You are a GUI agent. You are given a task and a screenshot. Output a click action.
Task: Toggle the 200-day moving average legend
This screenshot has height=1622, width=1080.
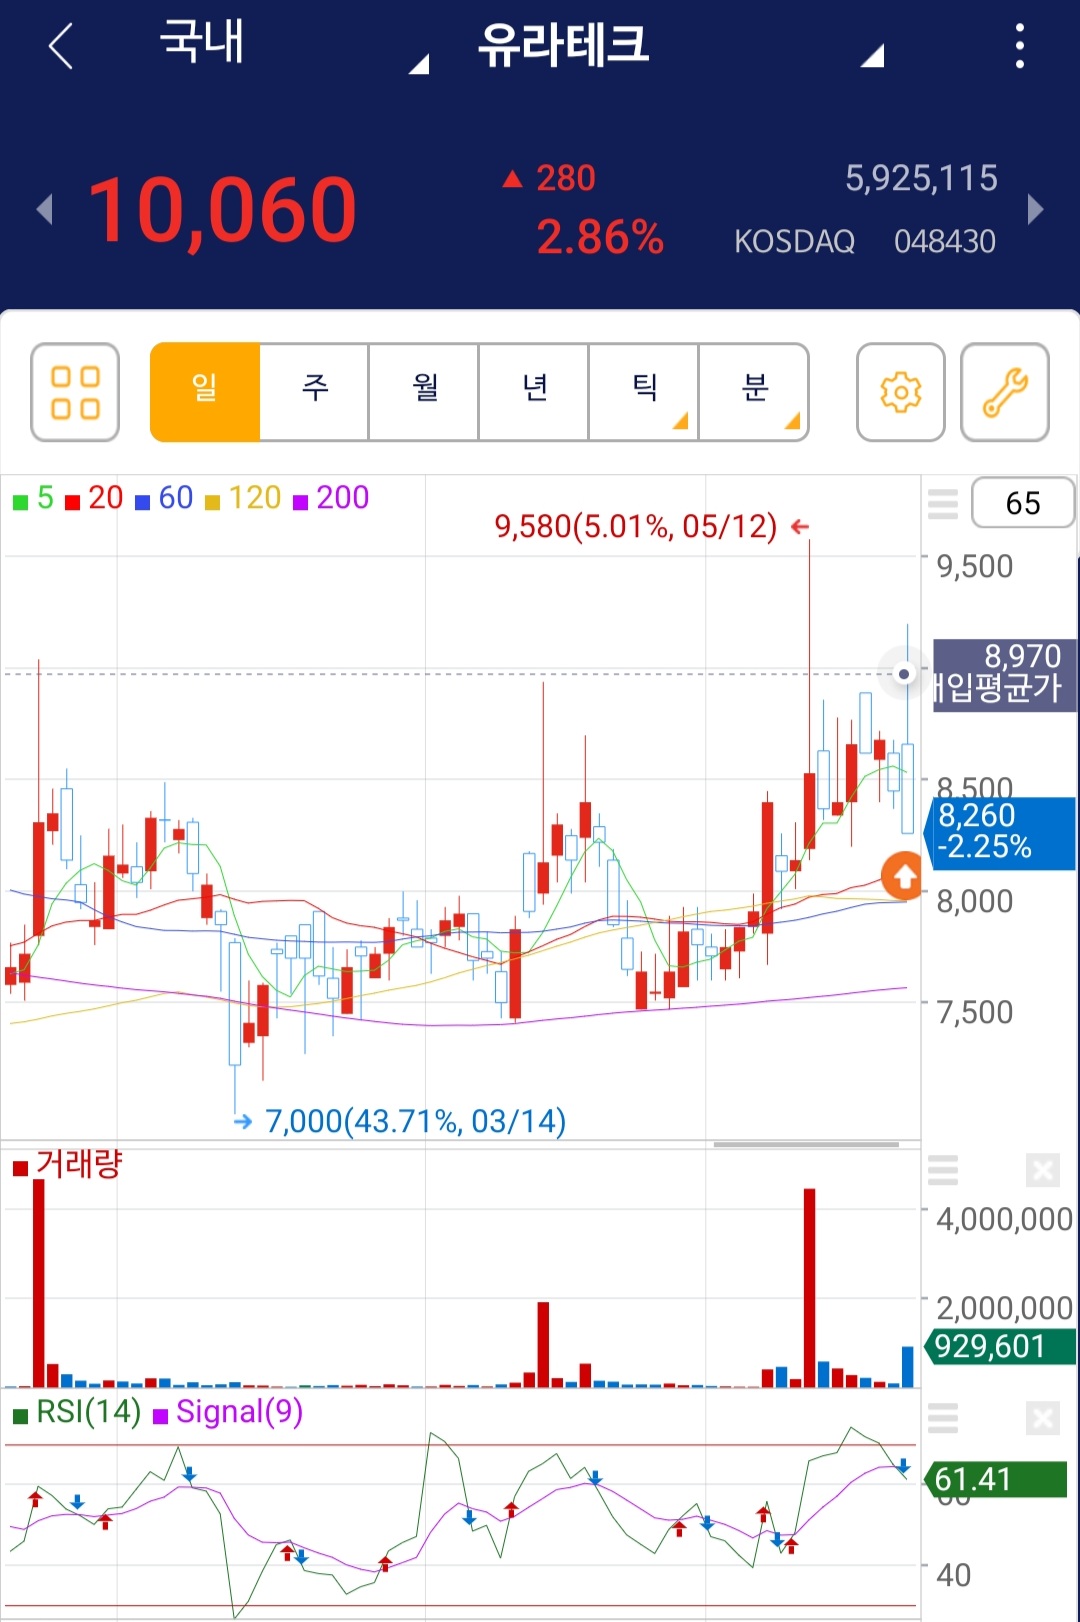coord(331,498)
